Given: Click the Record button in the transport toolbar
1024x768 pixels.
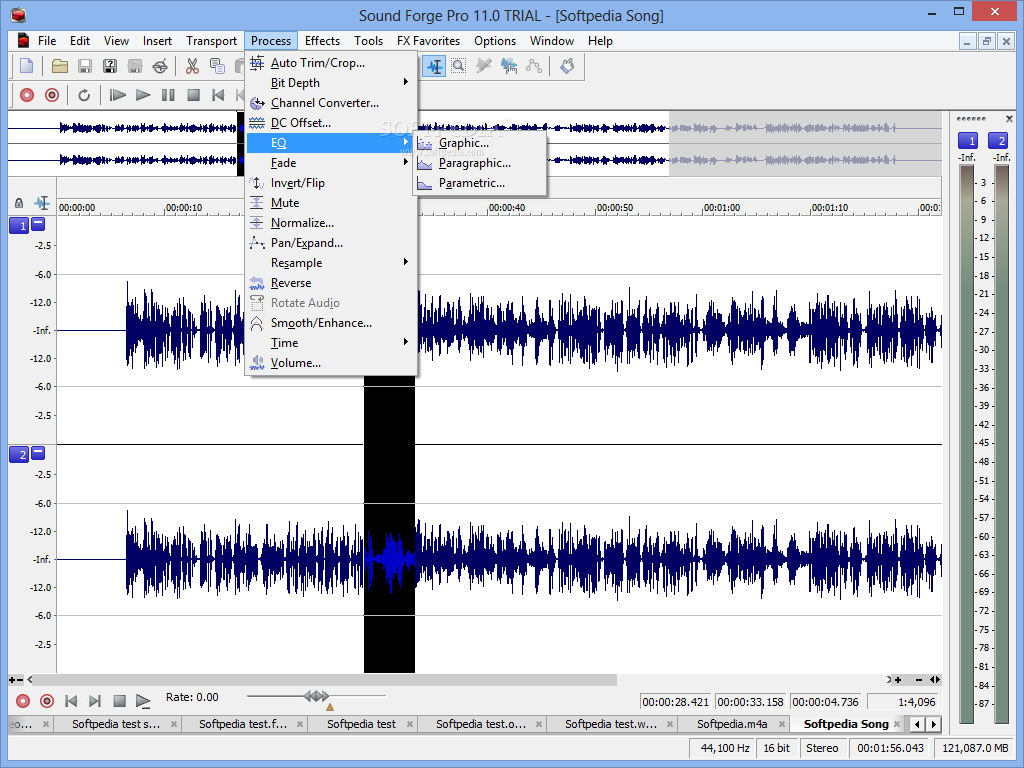Looking at the screenshot, I should [x=27, y=95].
